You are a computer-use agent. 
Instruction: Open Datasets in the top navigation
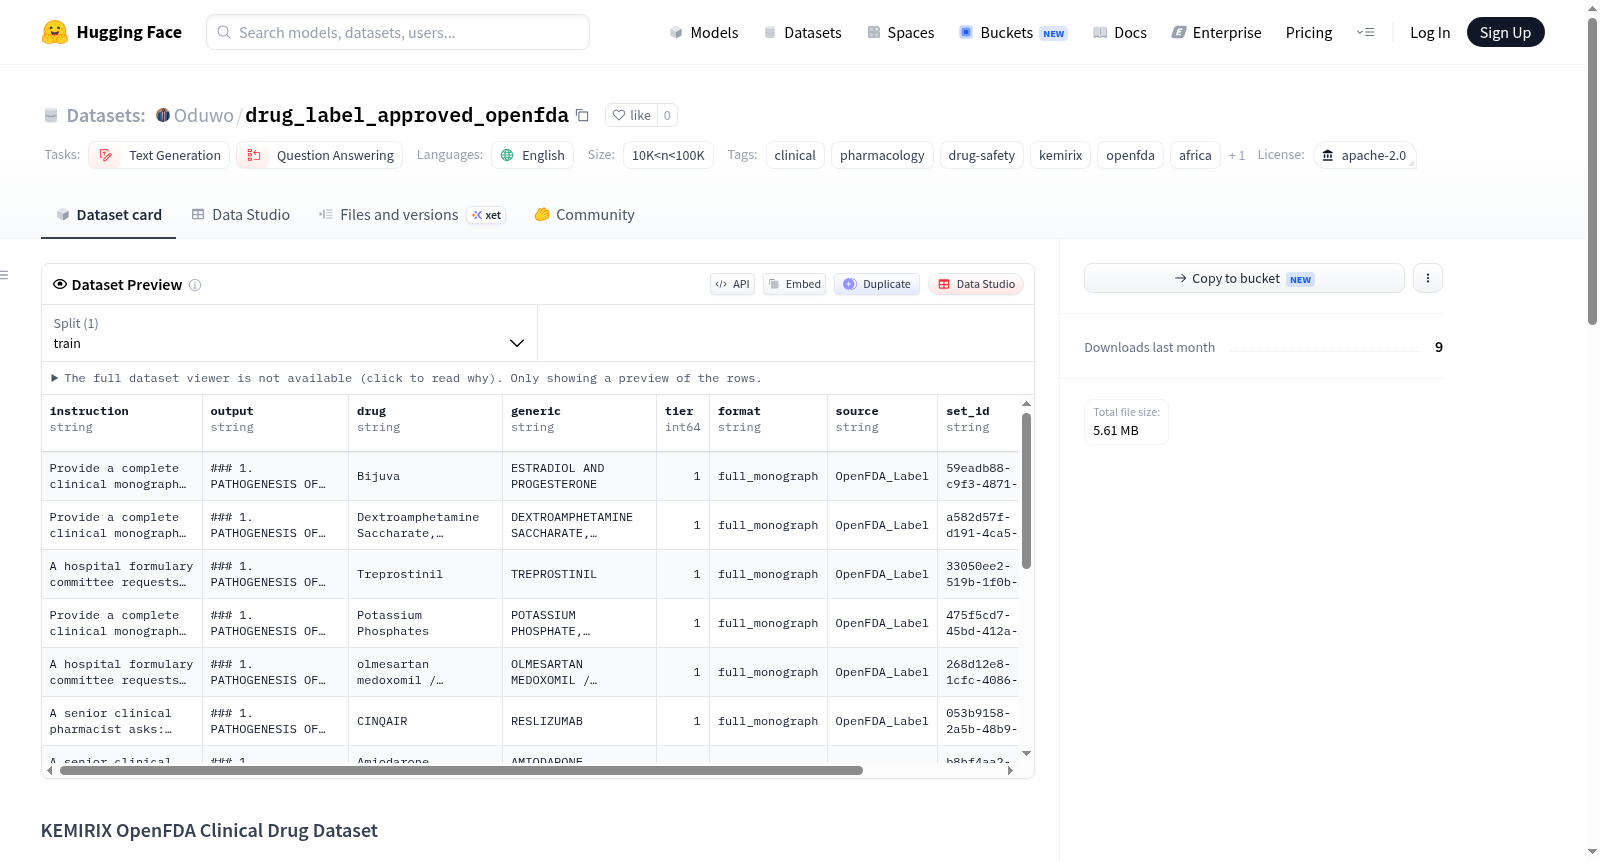802,32
